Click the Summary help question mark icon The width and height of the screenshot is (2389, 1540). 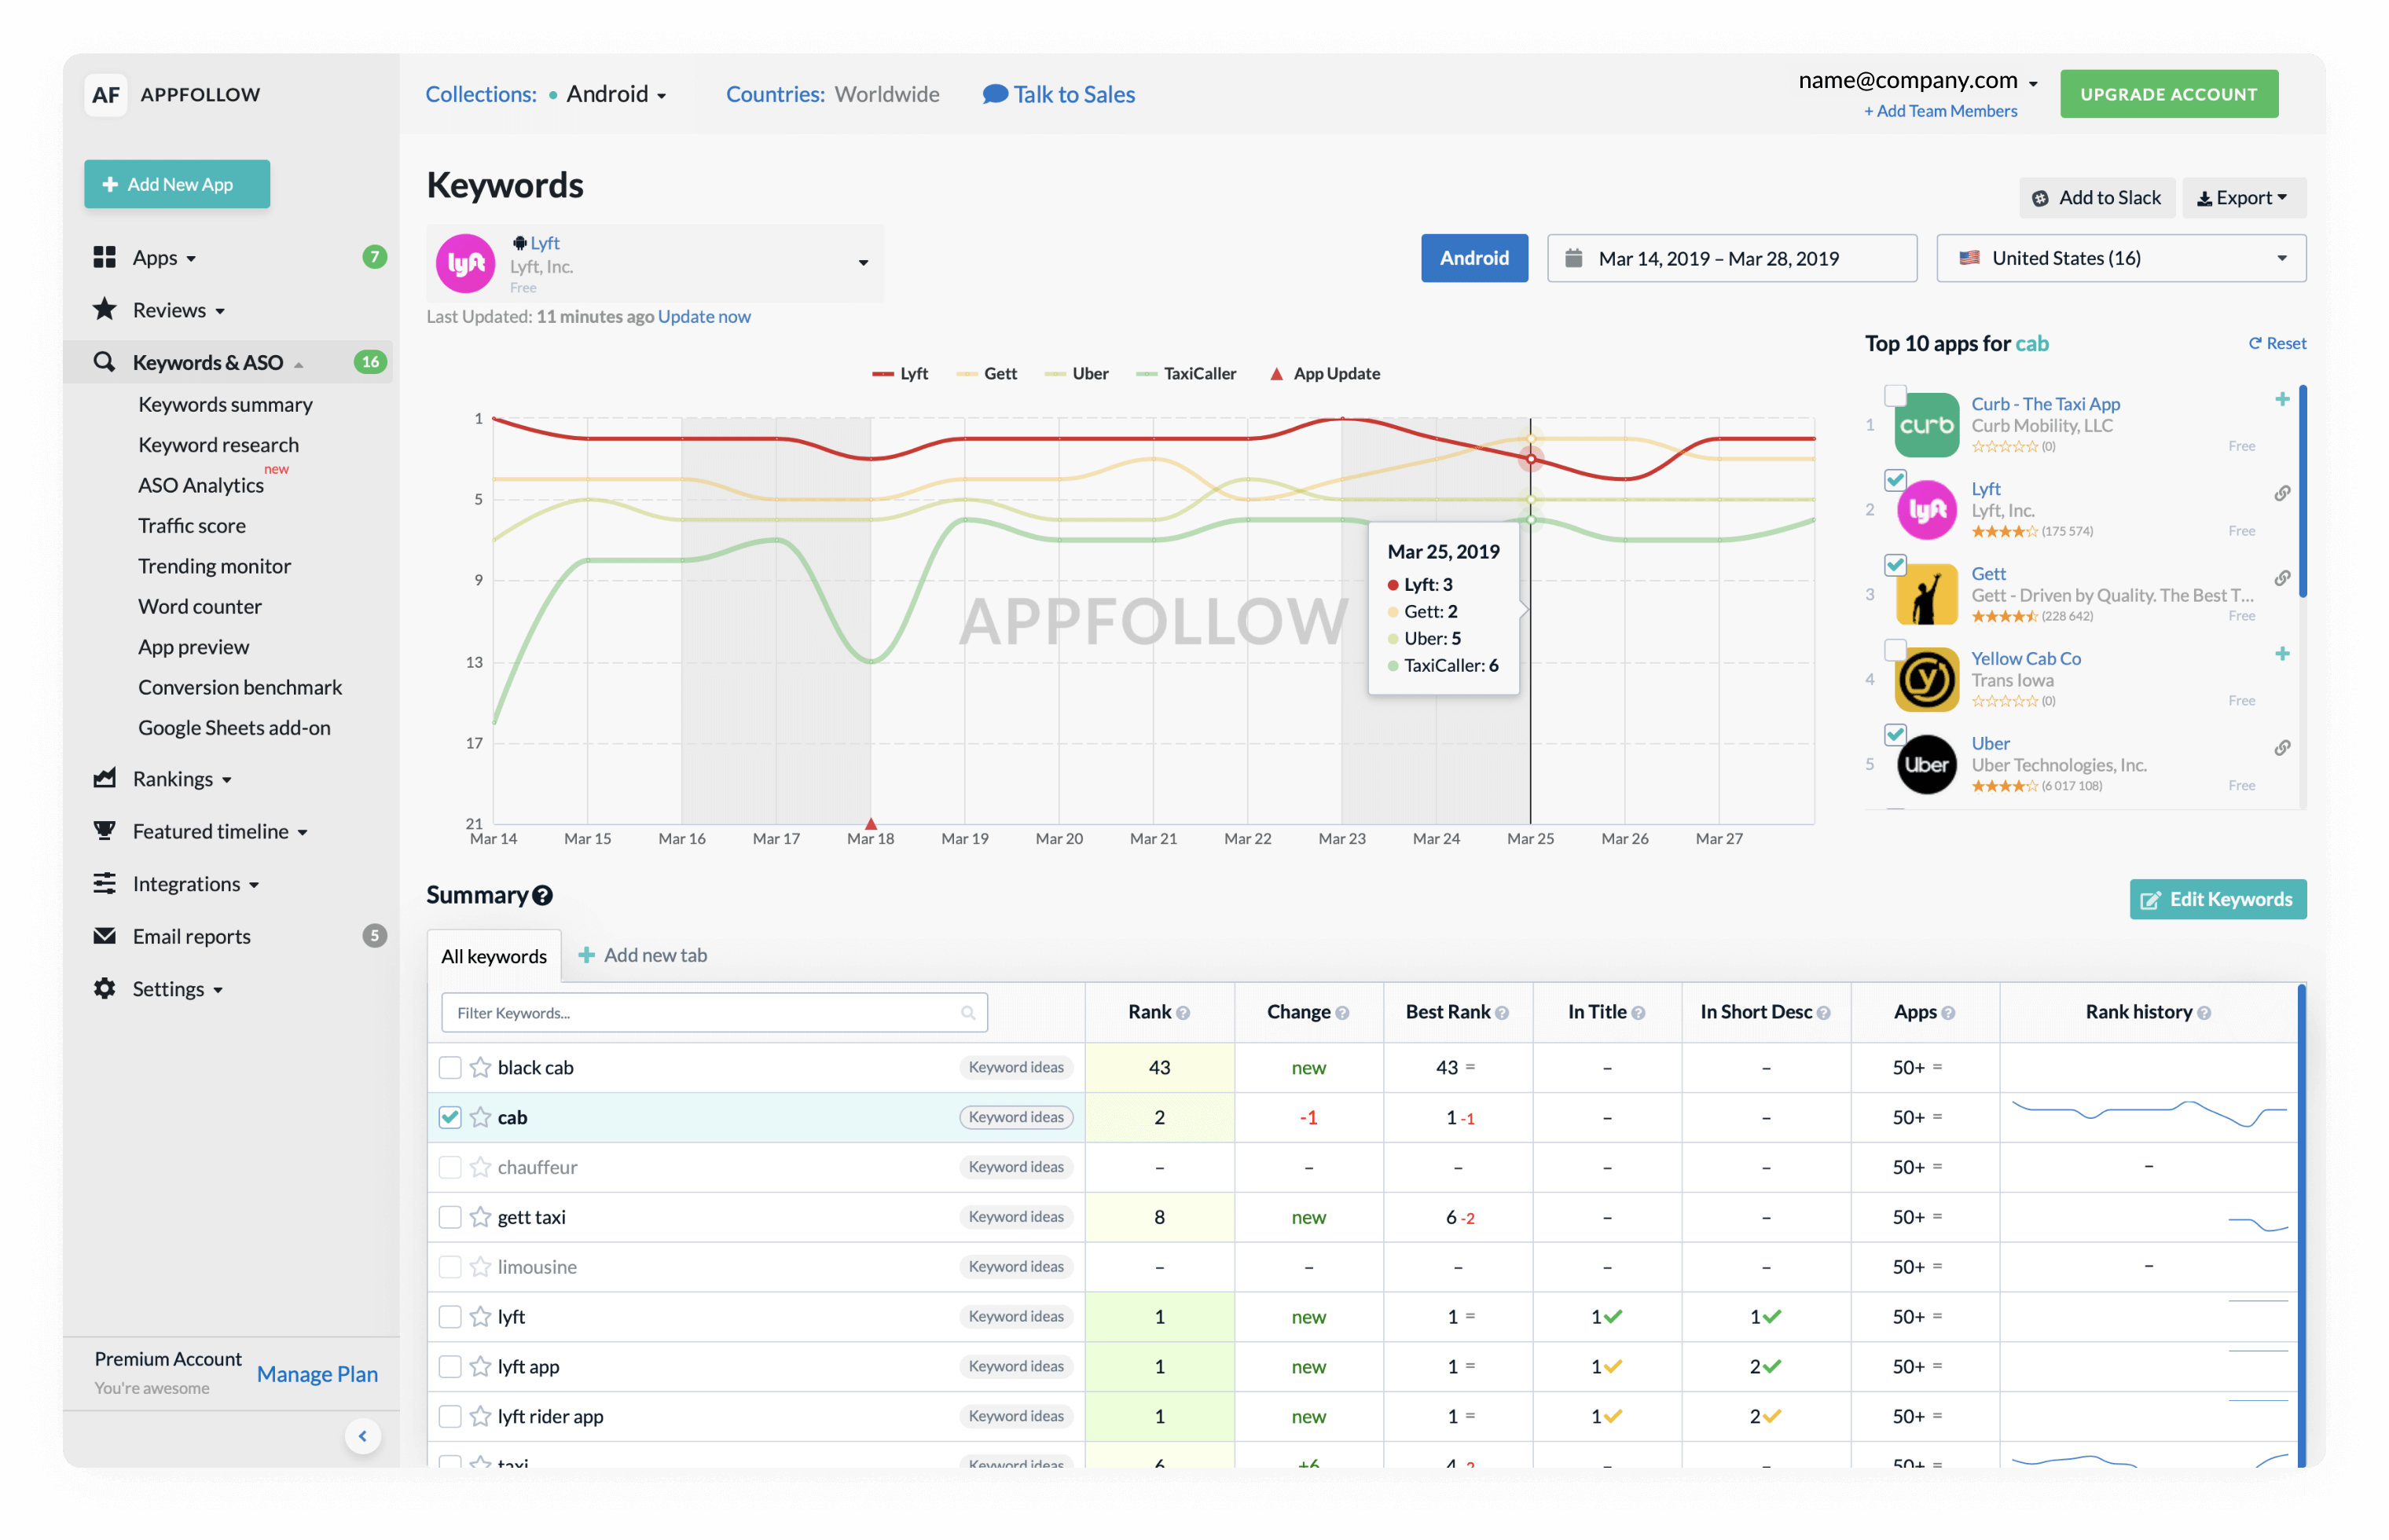[542, 896]
